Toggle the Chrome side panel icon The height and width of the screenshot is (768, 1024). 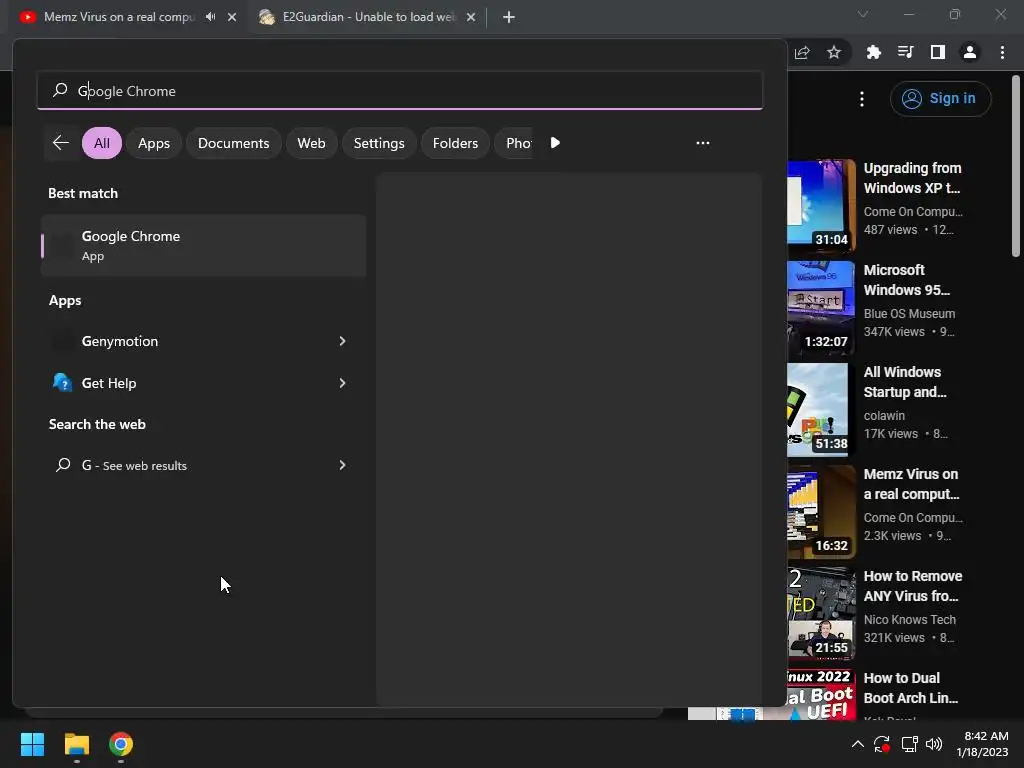(938, 52)
